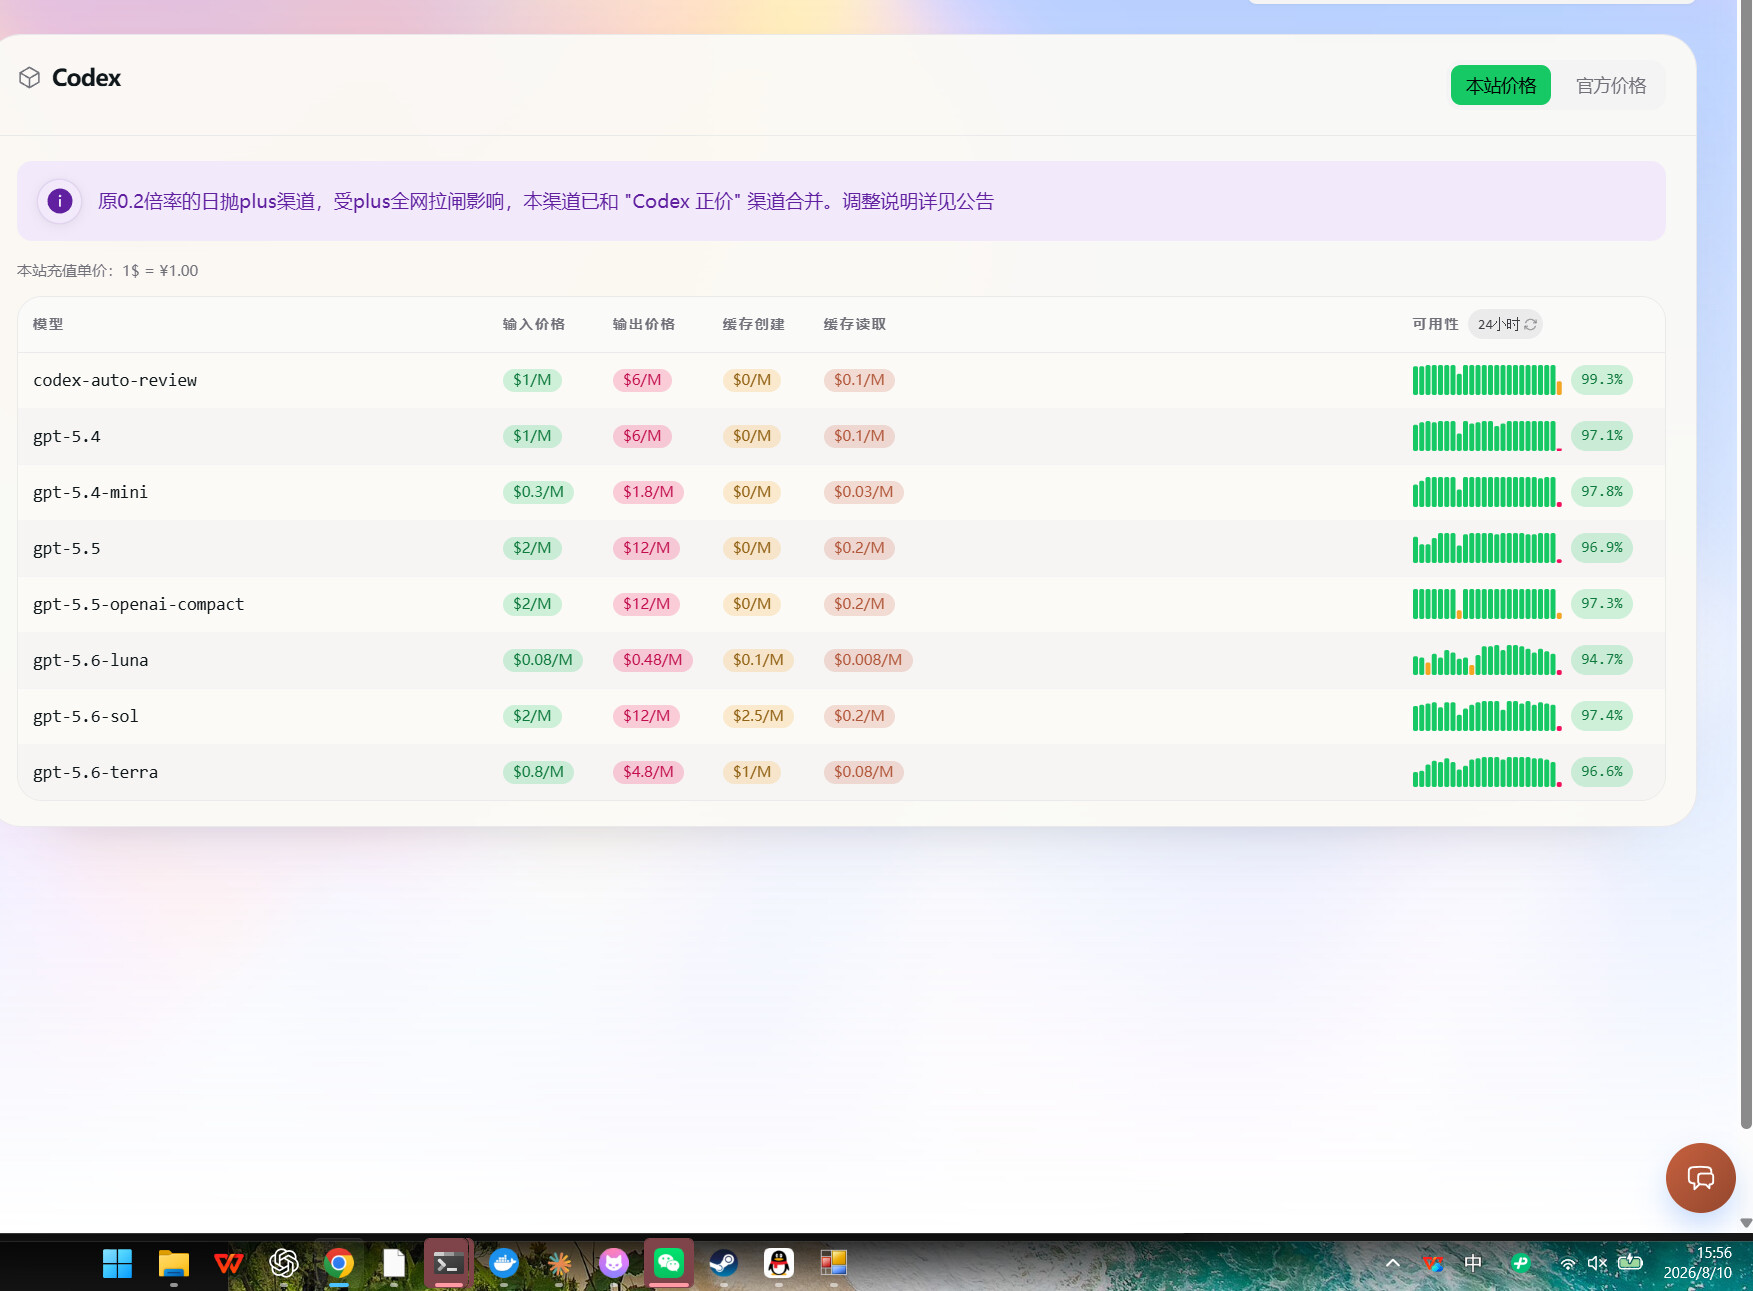Open the orange starburst app in taskbar
Viewport: 1753px width, 1291px height.
click(559, 1264)
